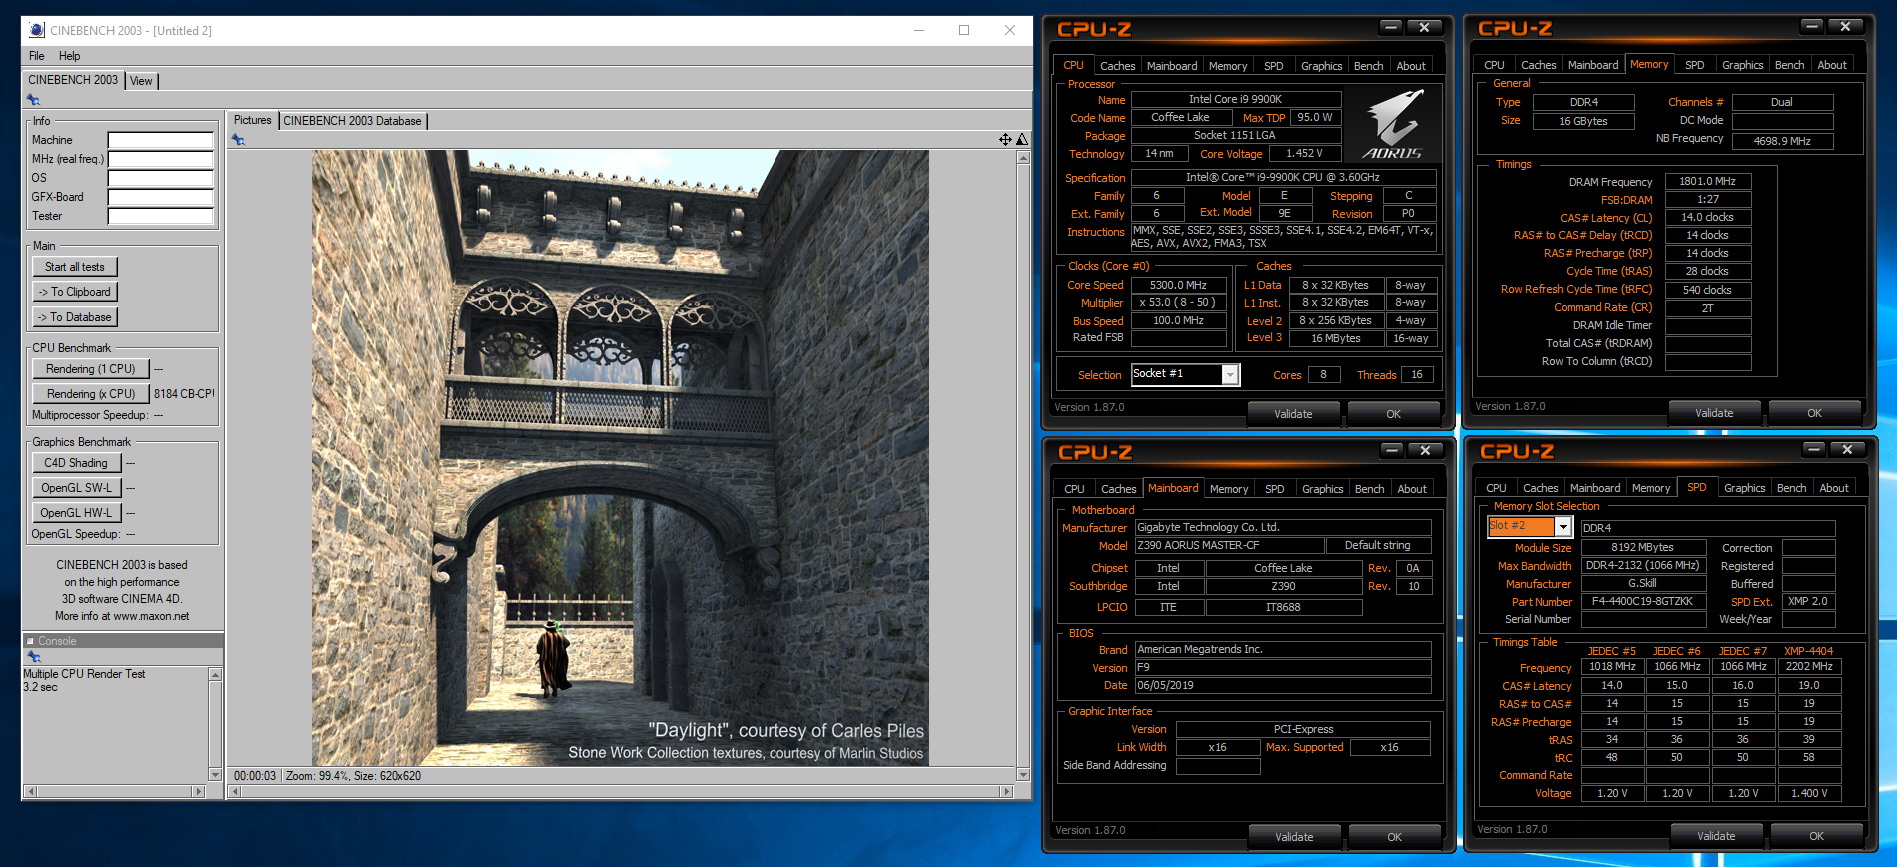
Task: Click the 8184 CB-CPU result text
Action: click(184, 394)
